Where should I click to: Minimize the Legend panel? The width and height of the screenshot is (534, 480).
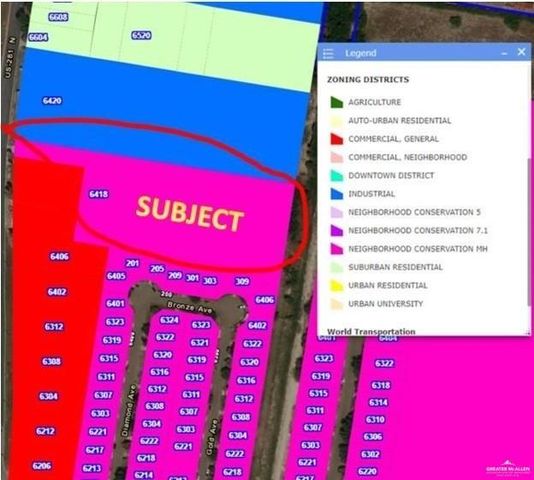(x=504, y=53)
